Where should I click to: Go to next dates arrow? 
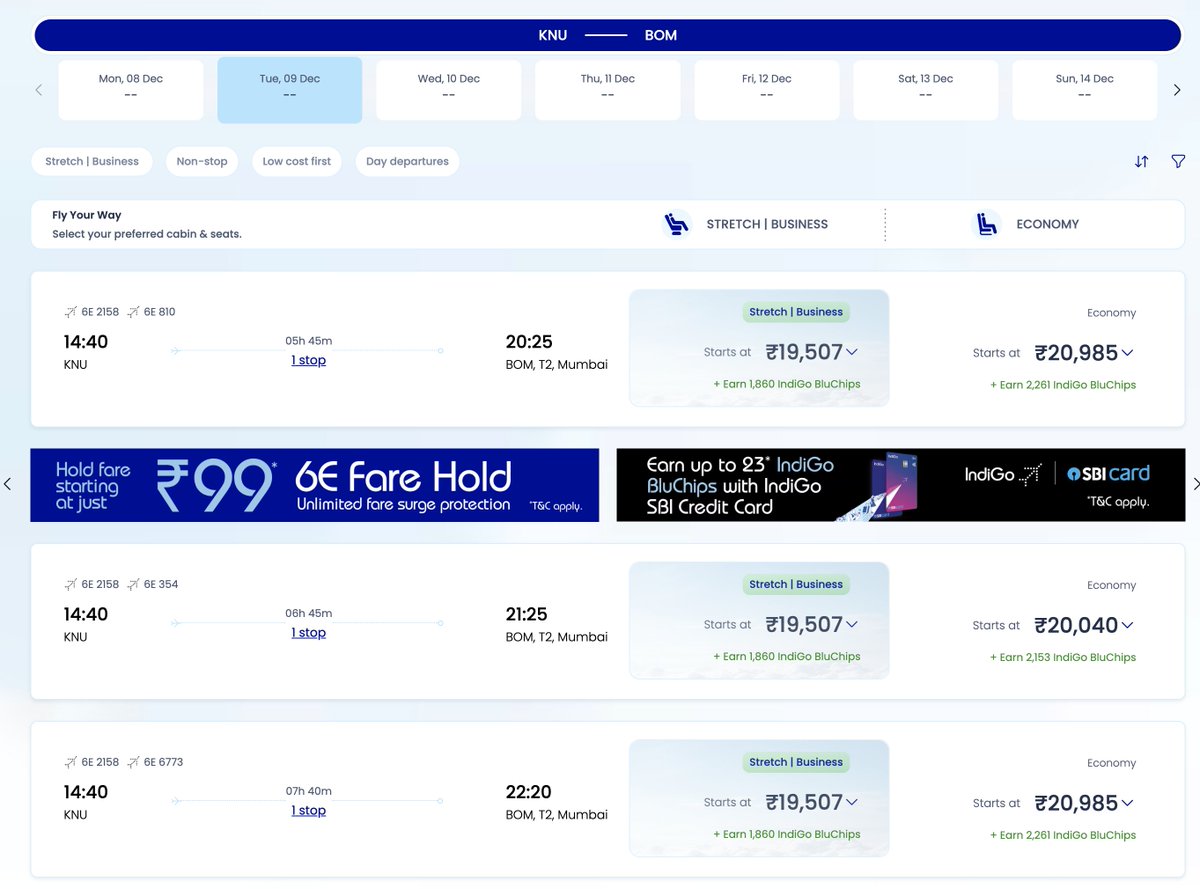pos(1177,90)
